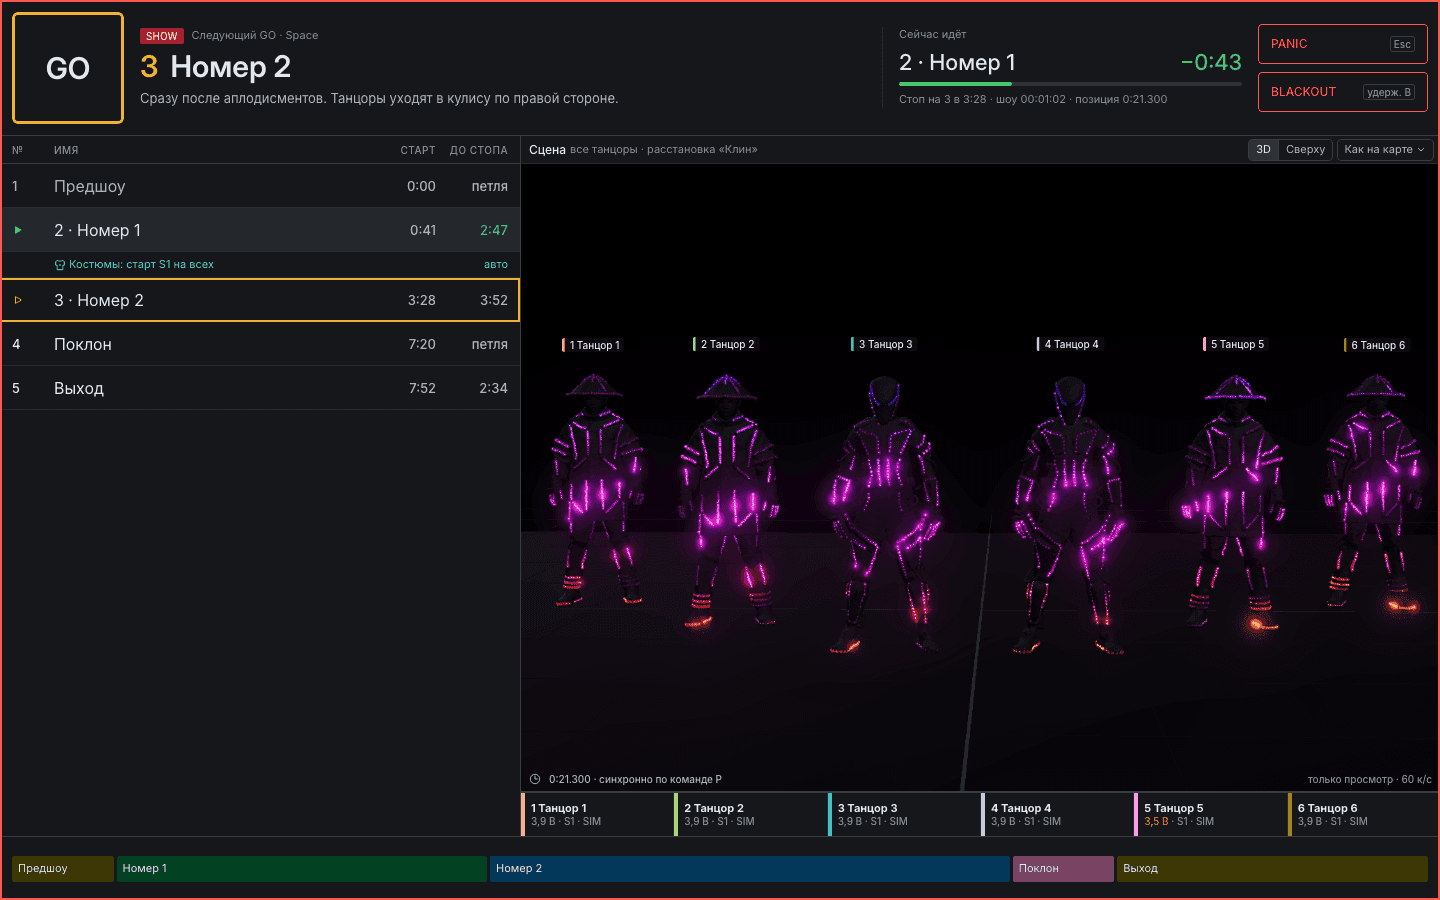Click the 1 Танцор 1 label in 3D scene
1440x900 pixels.
[593, 345]
